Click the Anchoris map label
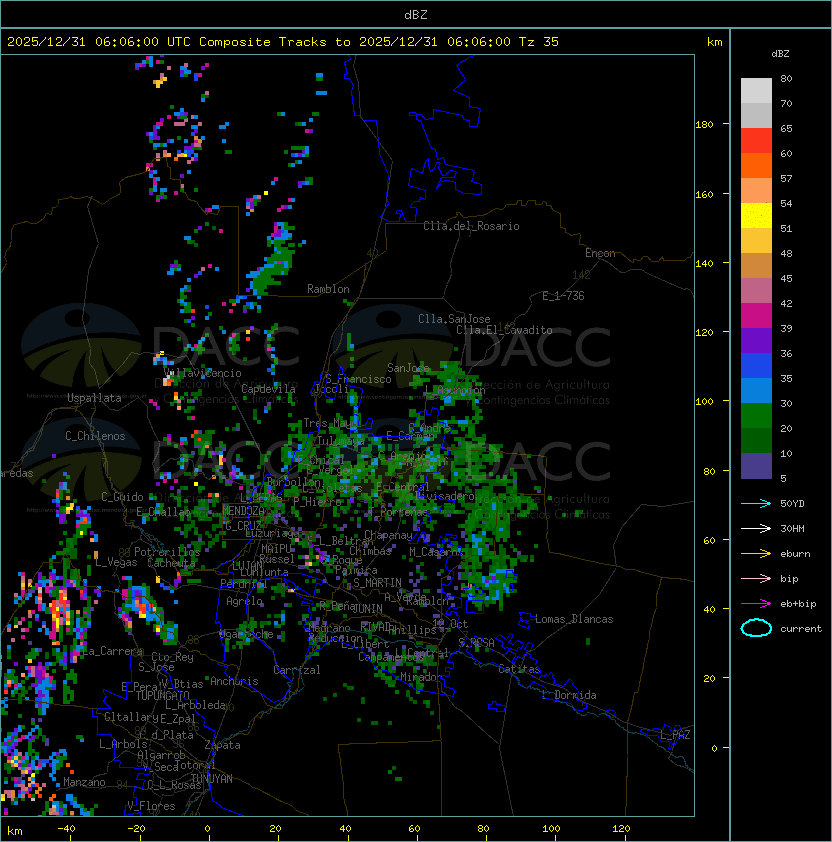The width and height of the screenshot is (832, 842). point(234,681)
